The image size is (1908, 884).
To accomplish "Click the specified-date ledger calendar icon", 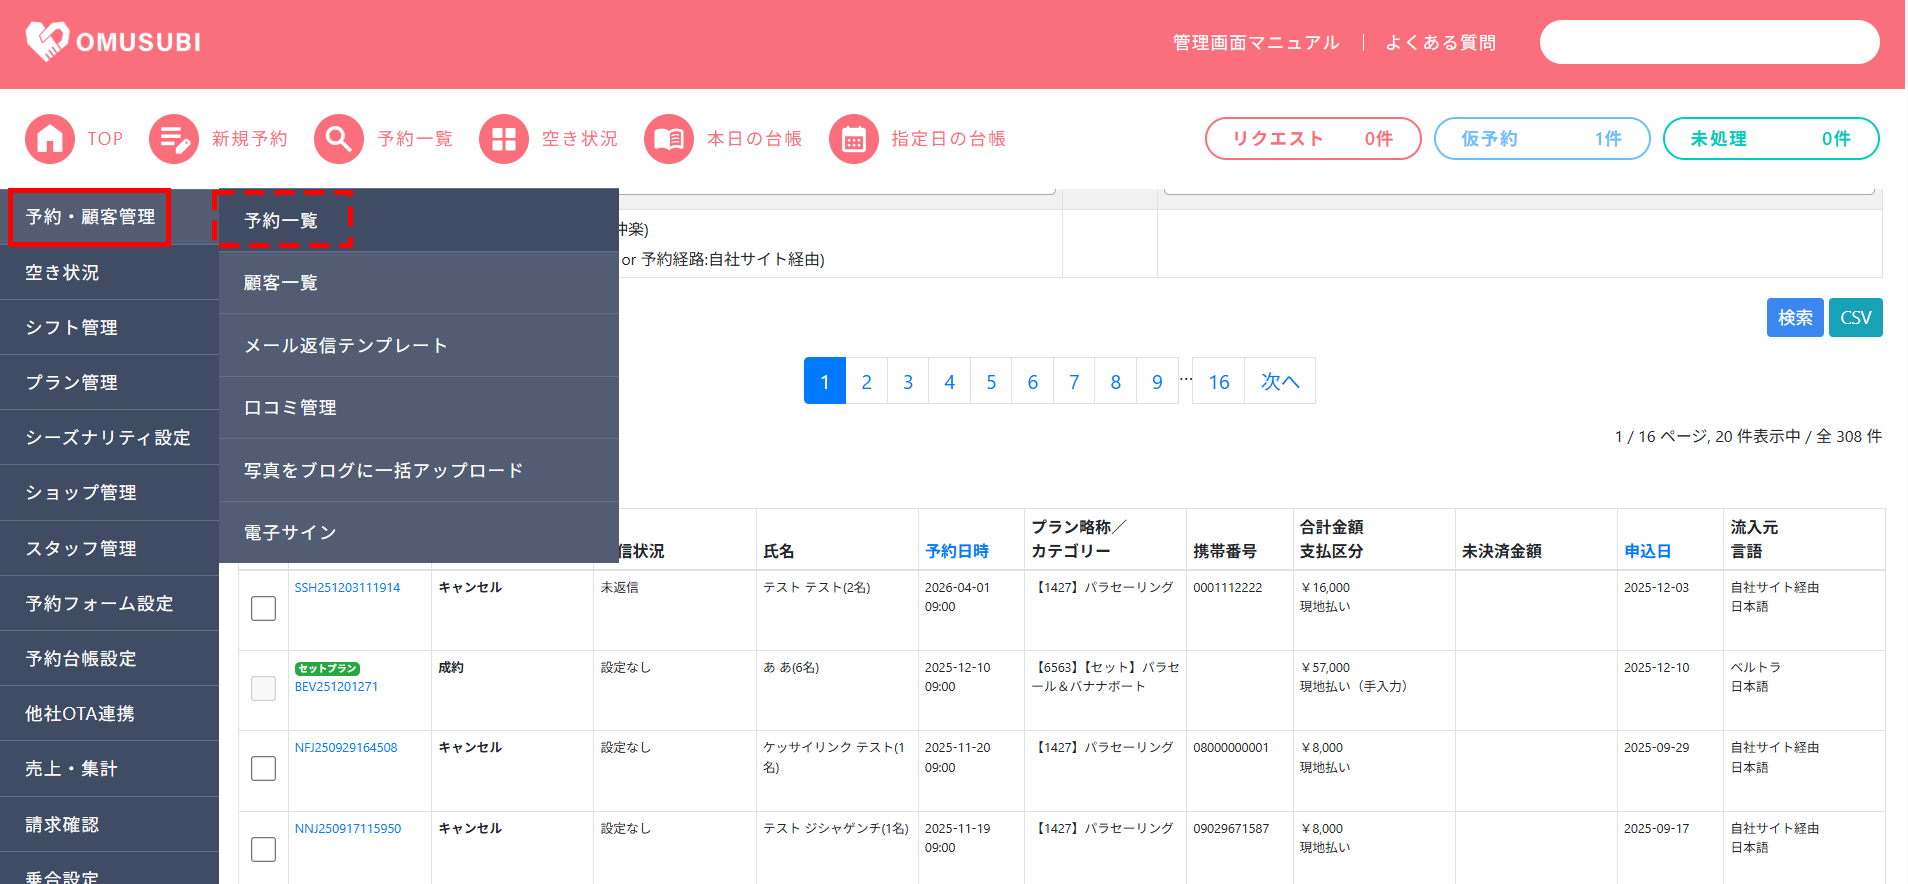I will tap(854, 139).
